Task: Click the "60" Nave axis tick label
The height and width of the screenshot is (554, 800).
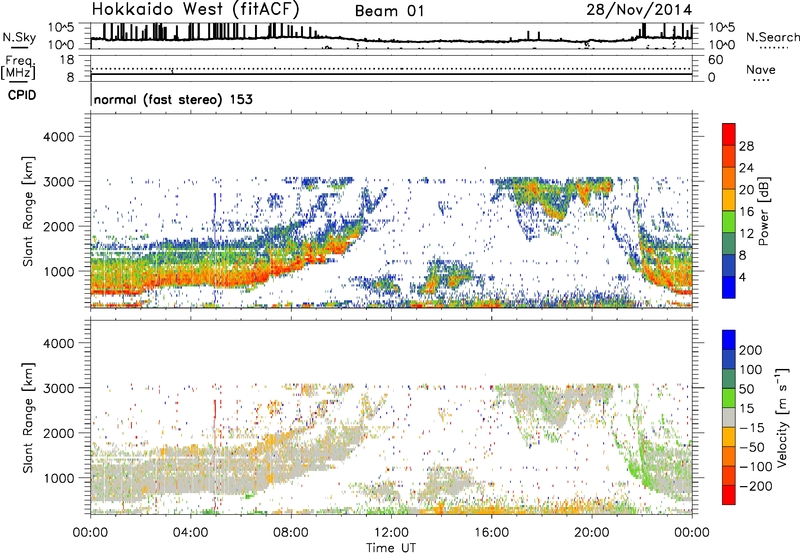Action: [716, 60]
